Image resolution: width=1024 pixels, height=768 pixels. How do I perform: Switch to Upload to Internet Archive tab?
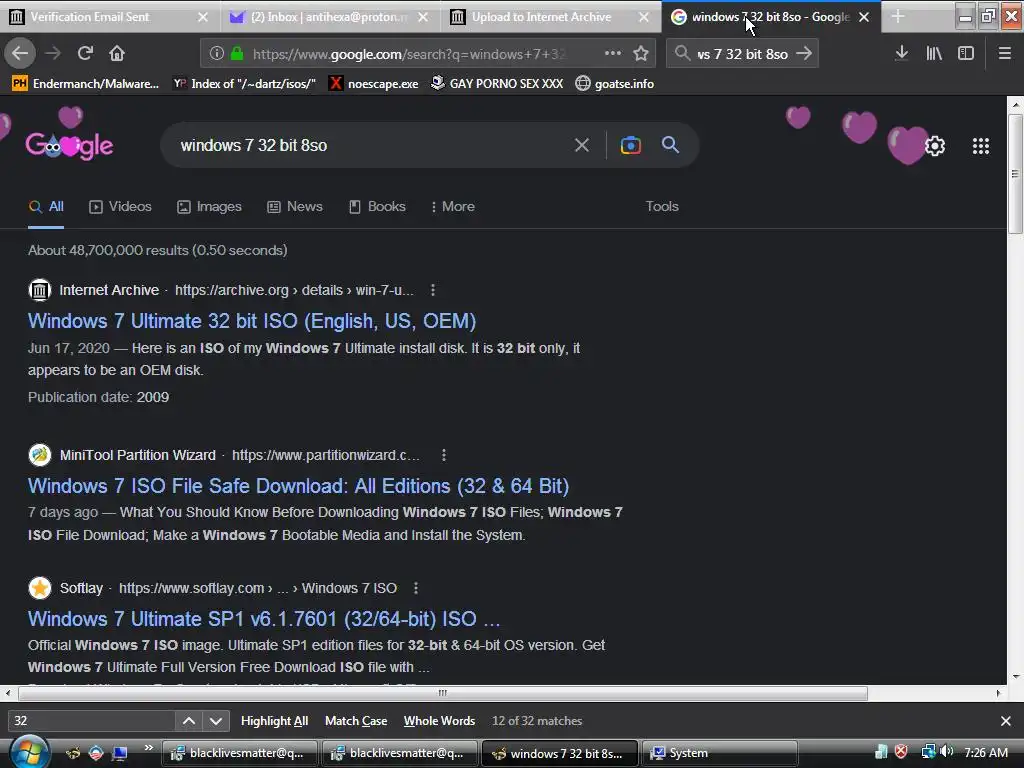tap(550, 17)
